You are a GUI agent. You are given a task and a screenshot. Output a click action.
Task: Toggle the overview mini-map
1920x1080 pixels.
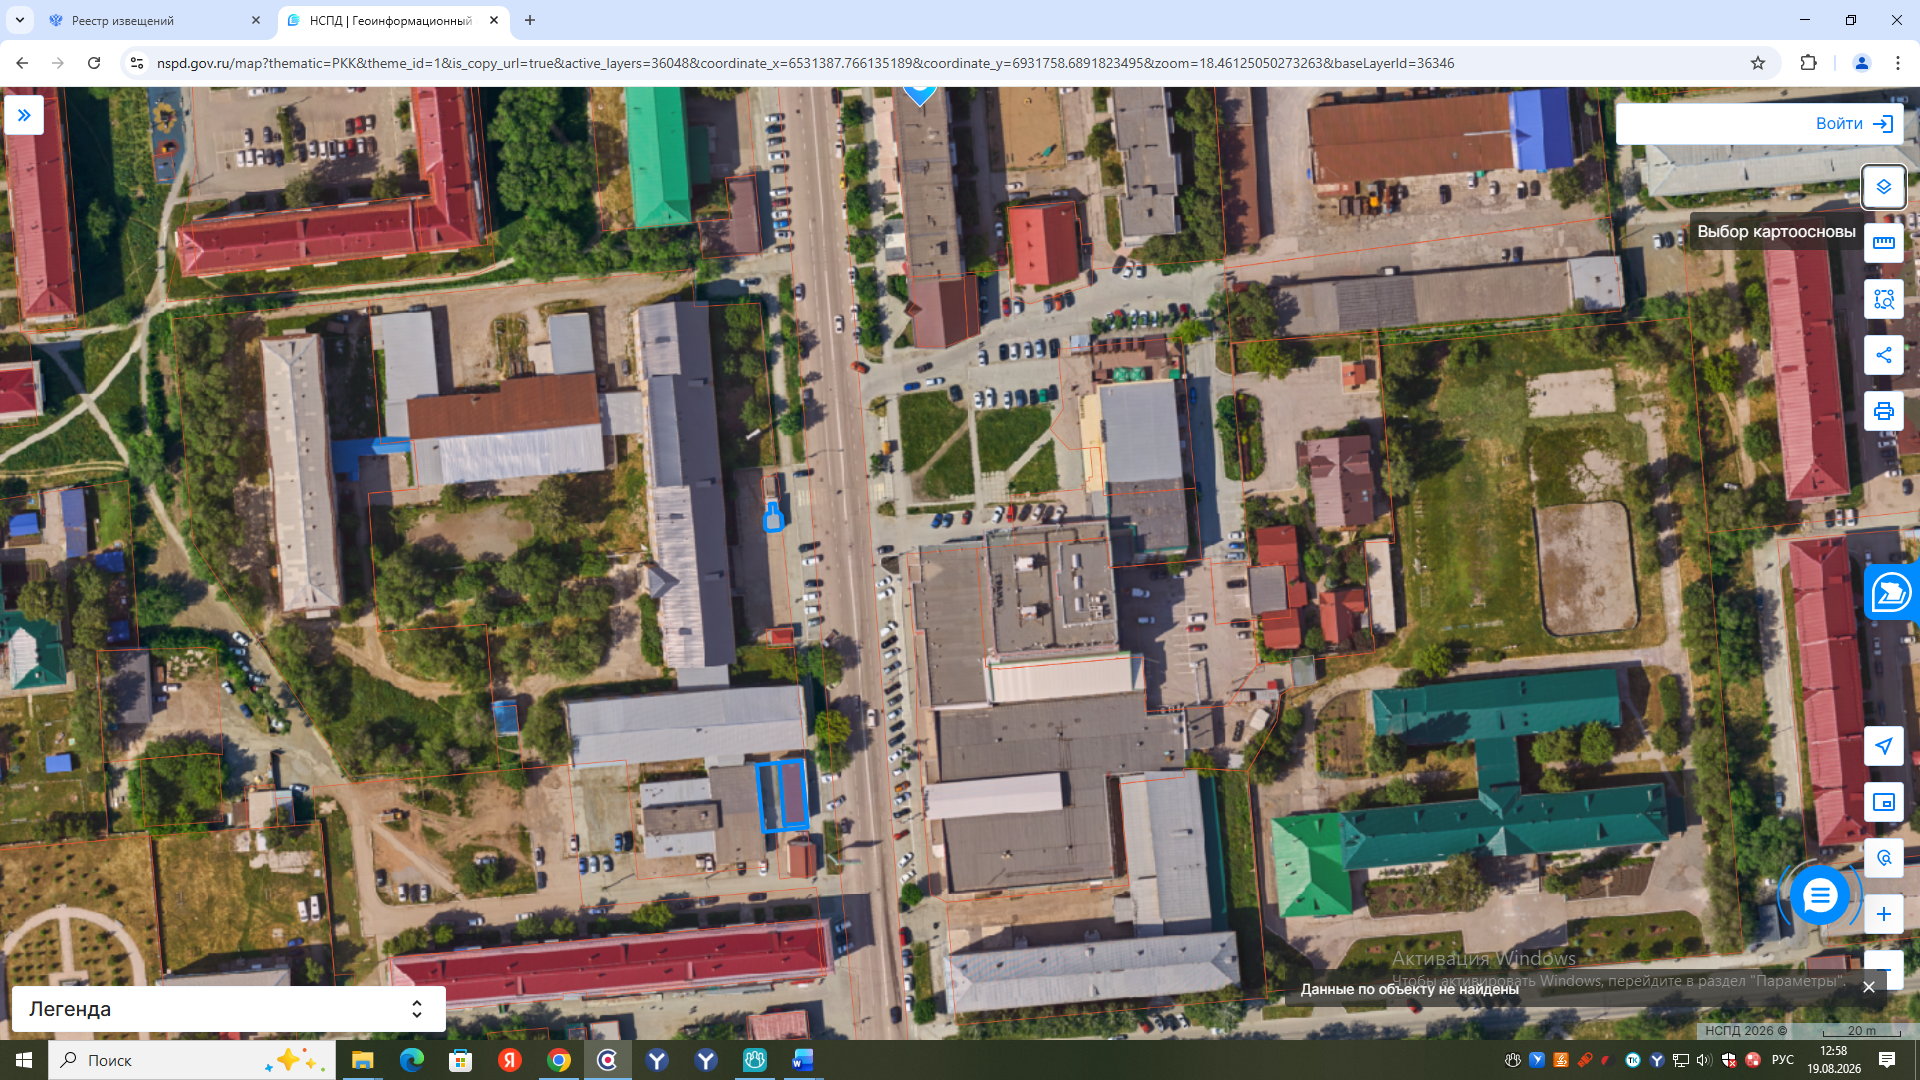coord(1883,802)
